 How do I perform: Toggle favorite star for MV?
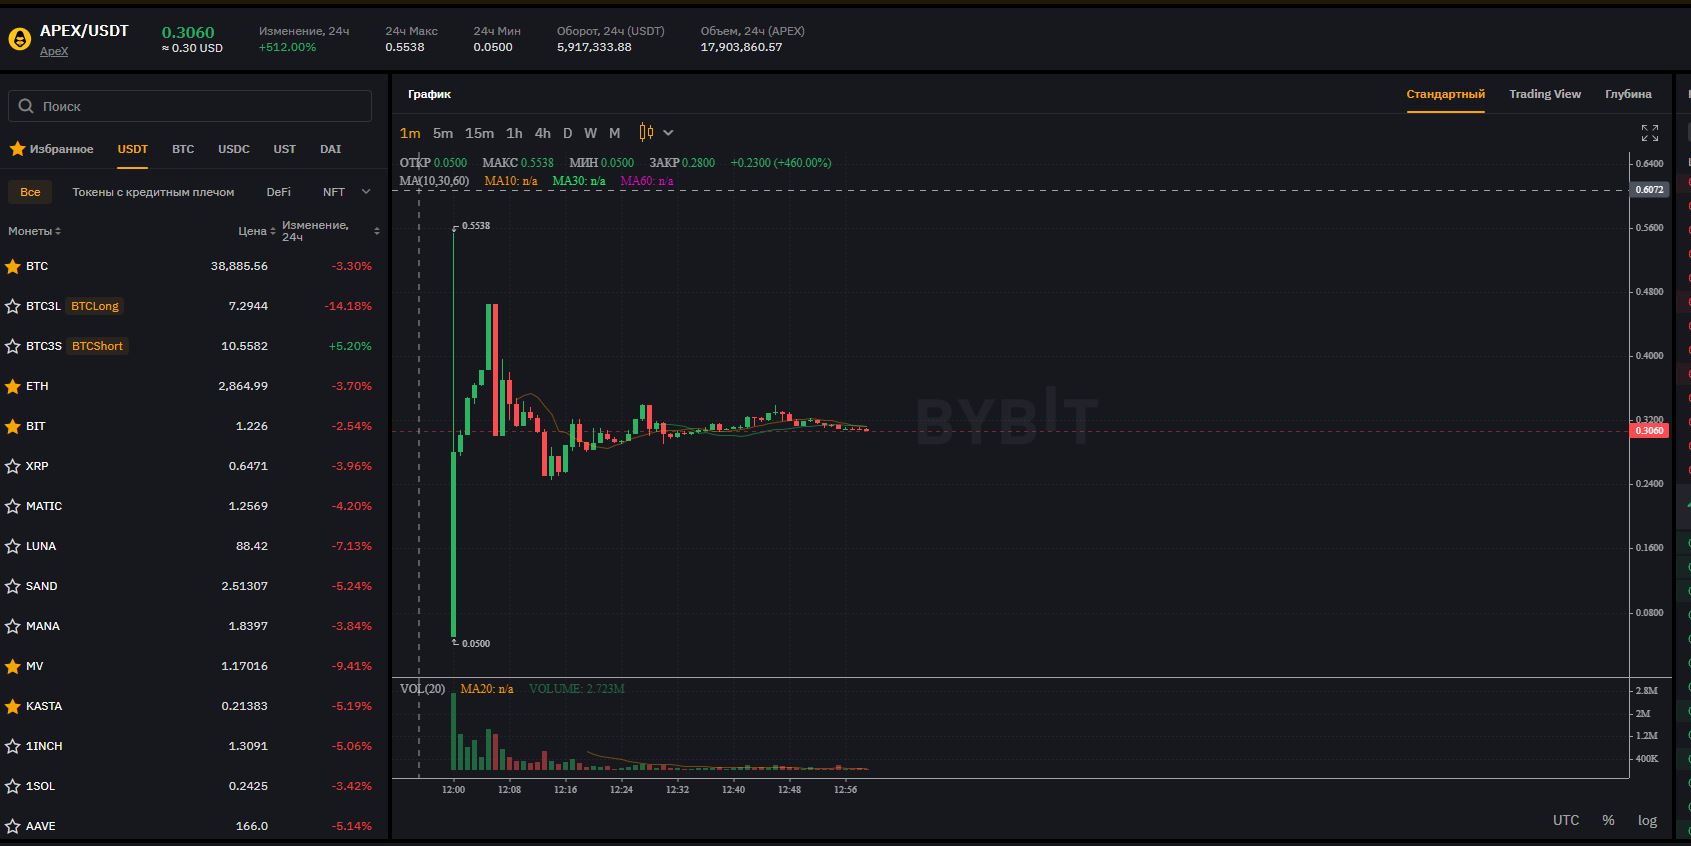13,666
